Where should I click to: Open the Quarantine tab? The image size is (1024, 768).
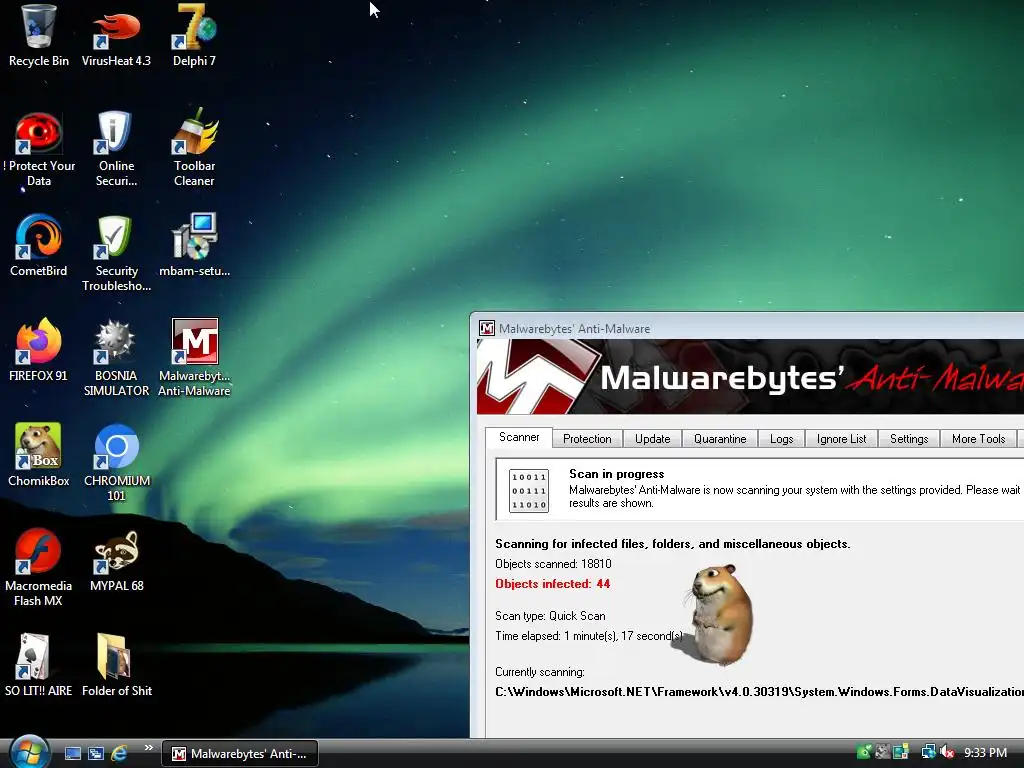(720, 439)
